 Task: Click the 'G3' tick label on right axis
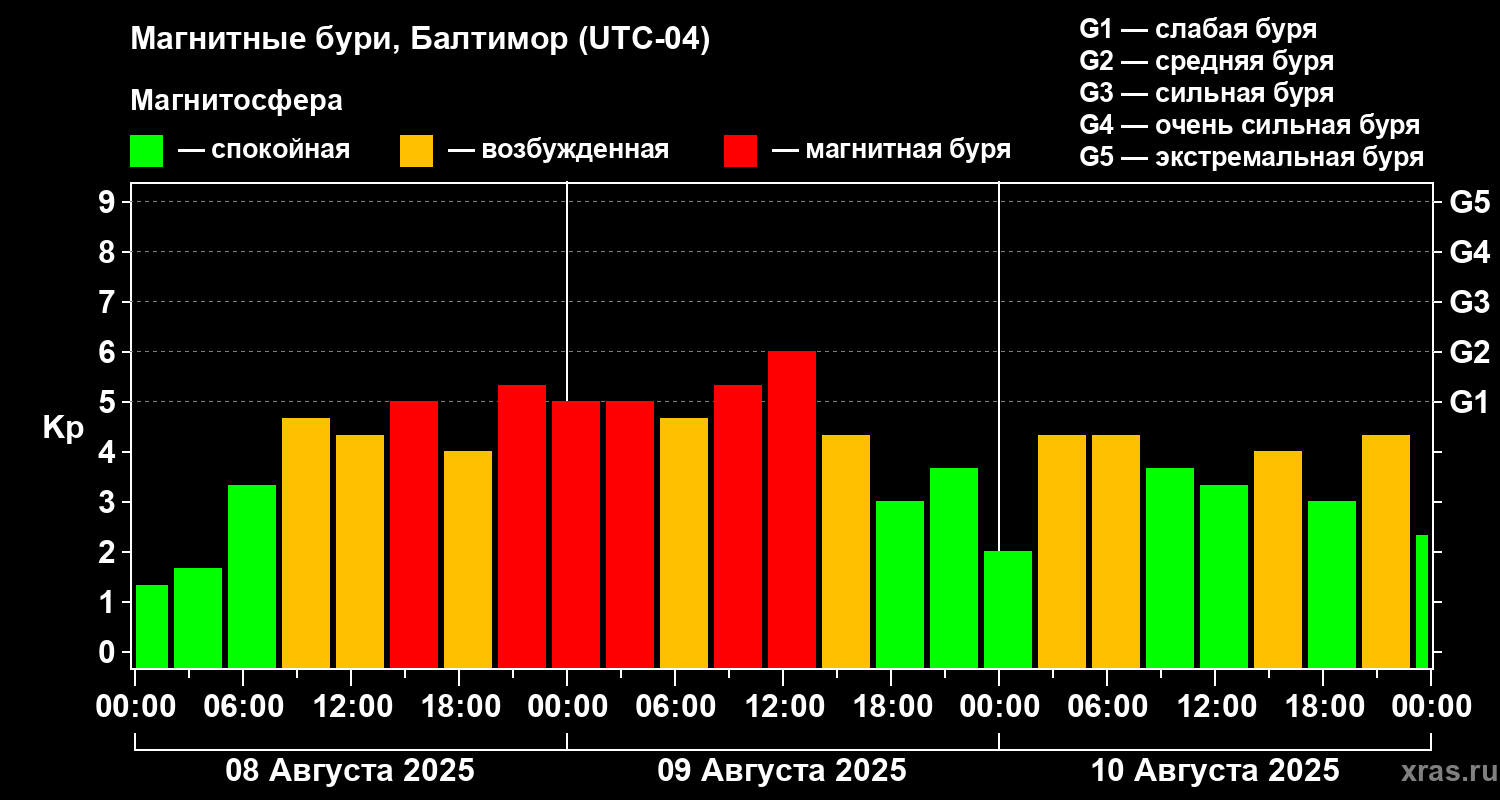(x=1469, y=302)
